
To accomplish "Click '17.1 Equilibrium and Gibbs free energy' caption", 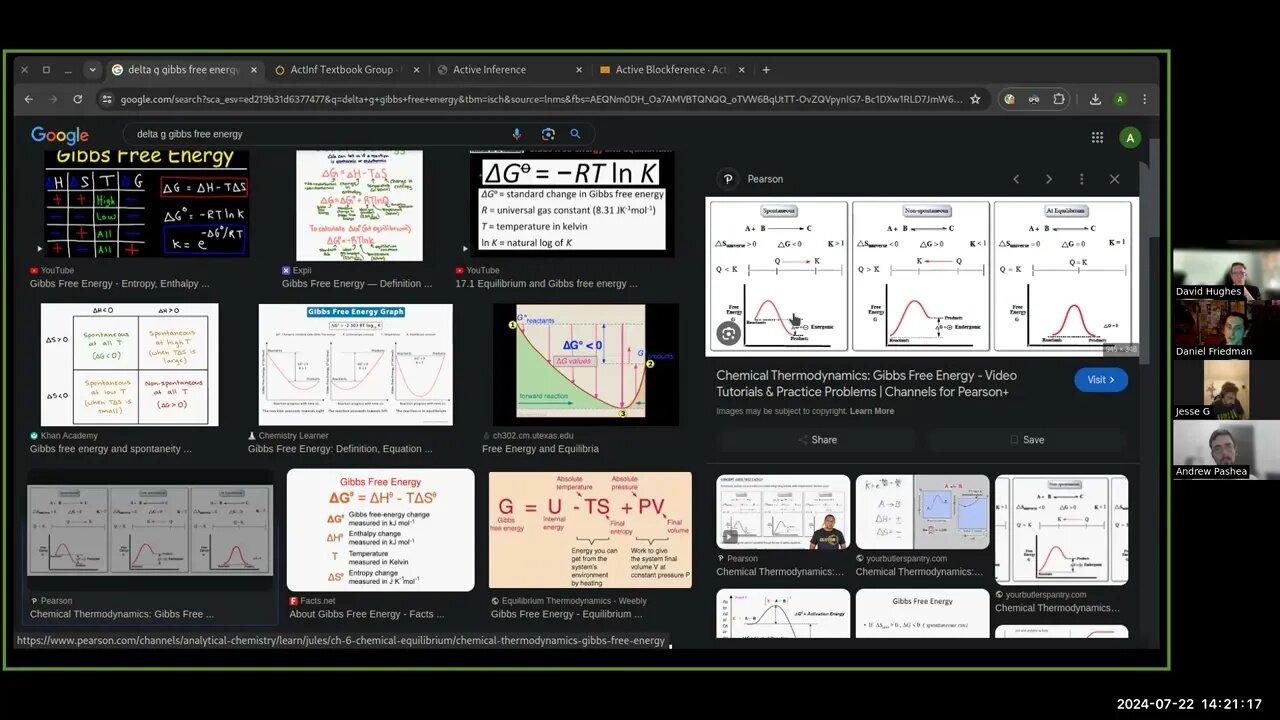I will pyautogui.click(x=546, y=284).
